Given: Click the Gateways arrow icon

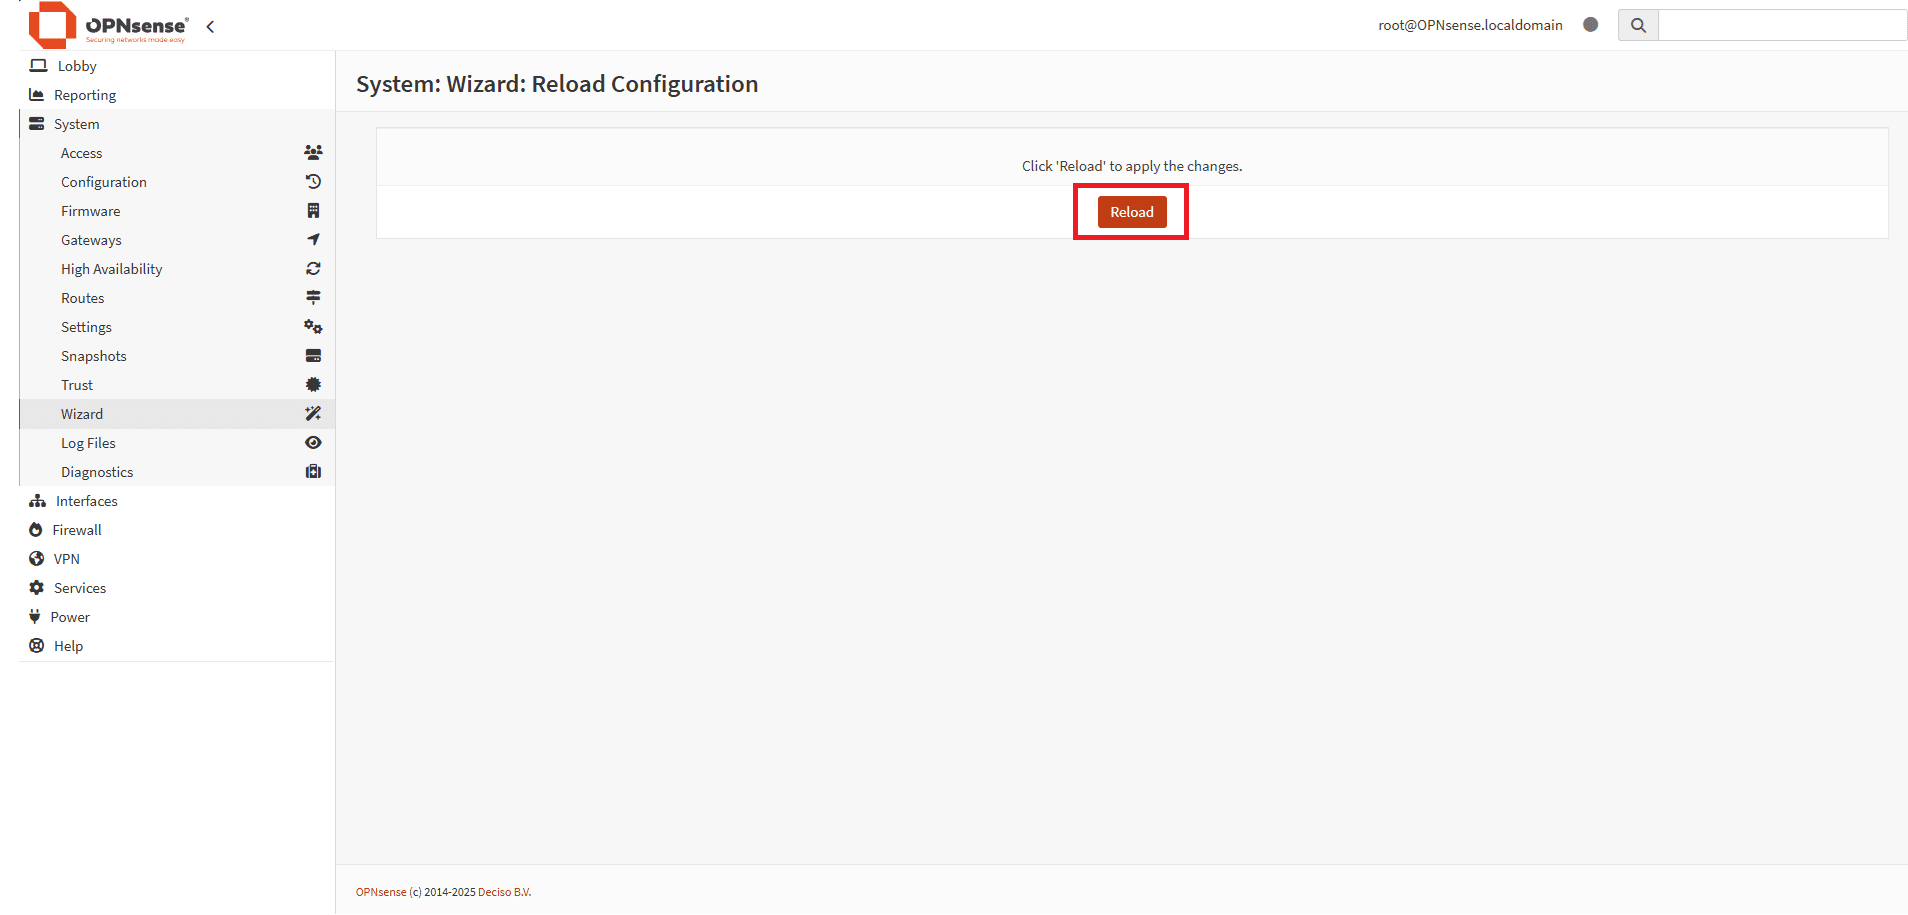Looking at the screenshot, I should (x=313, y=240).
